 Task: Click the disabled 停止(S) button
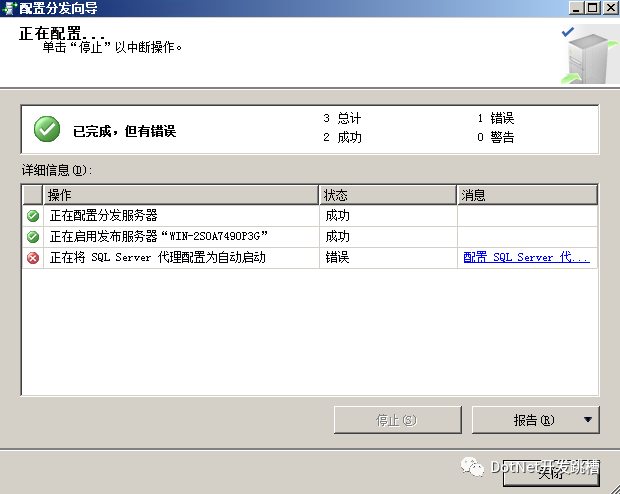pos(398,420)
